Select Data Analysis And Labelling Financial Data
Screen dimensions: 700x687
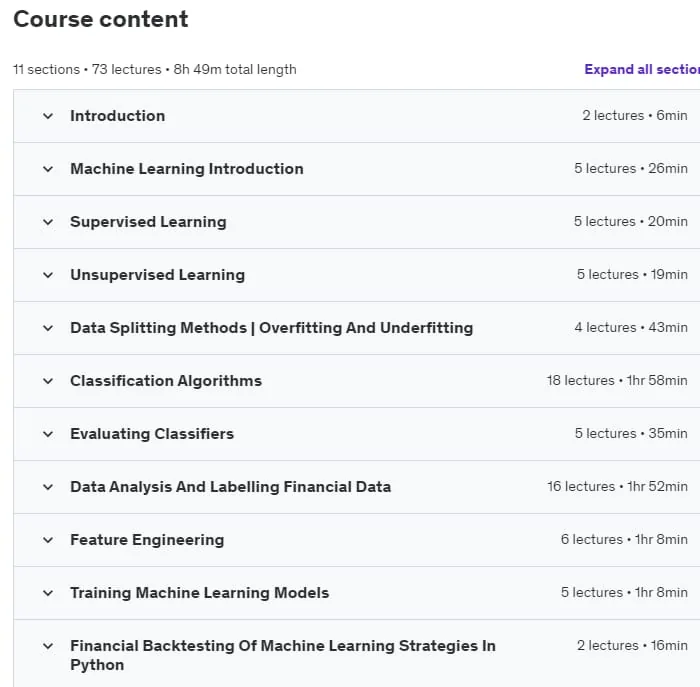point(230,487)
